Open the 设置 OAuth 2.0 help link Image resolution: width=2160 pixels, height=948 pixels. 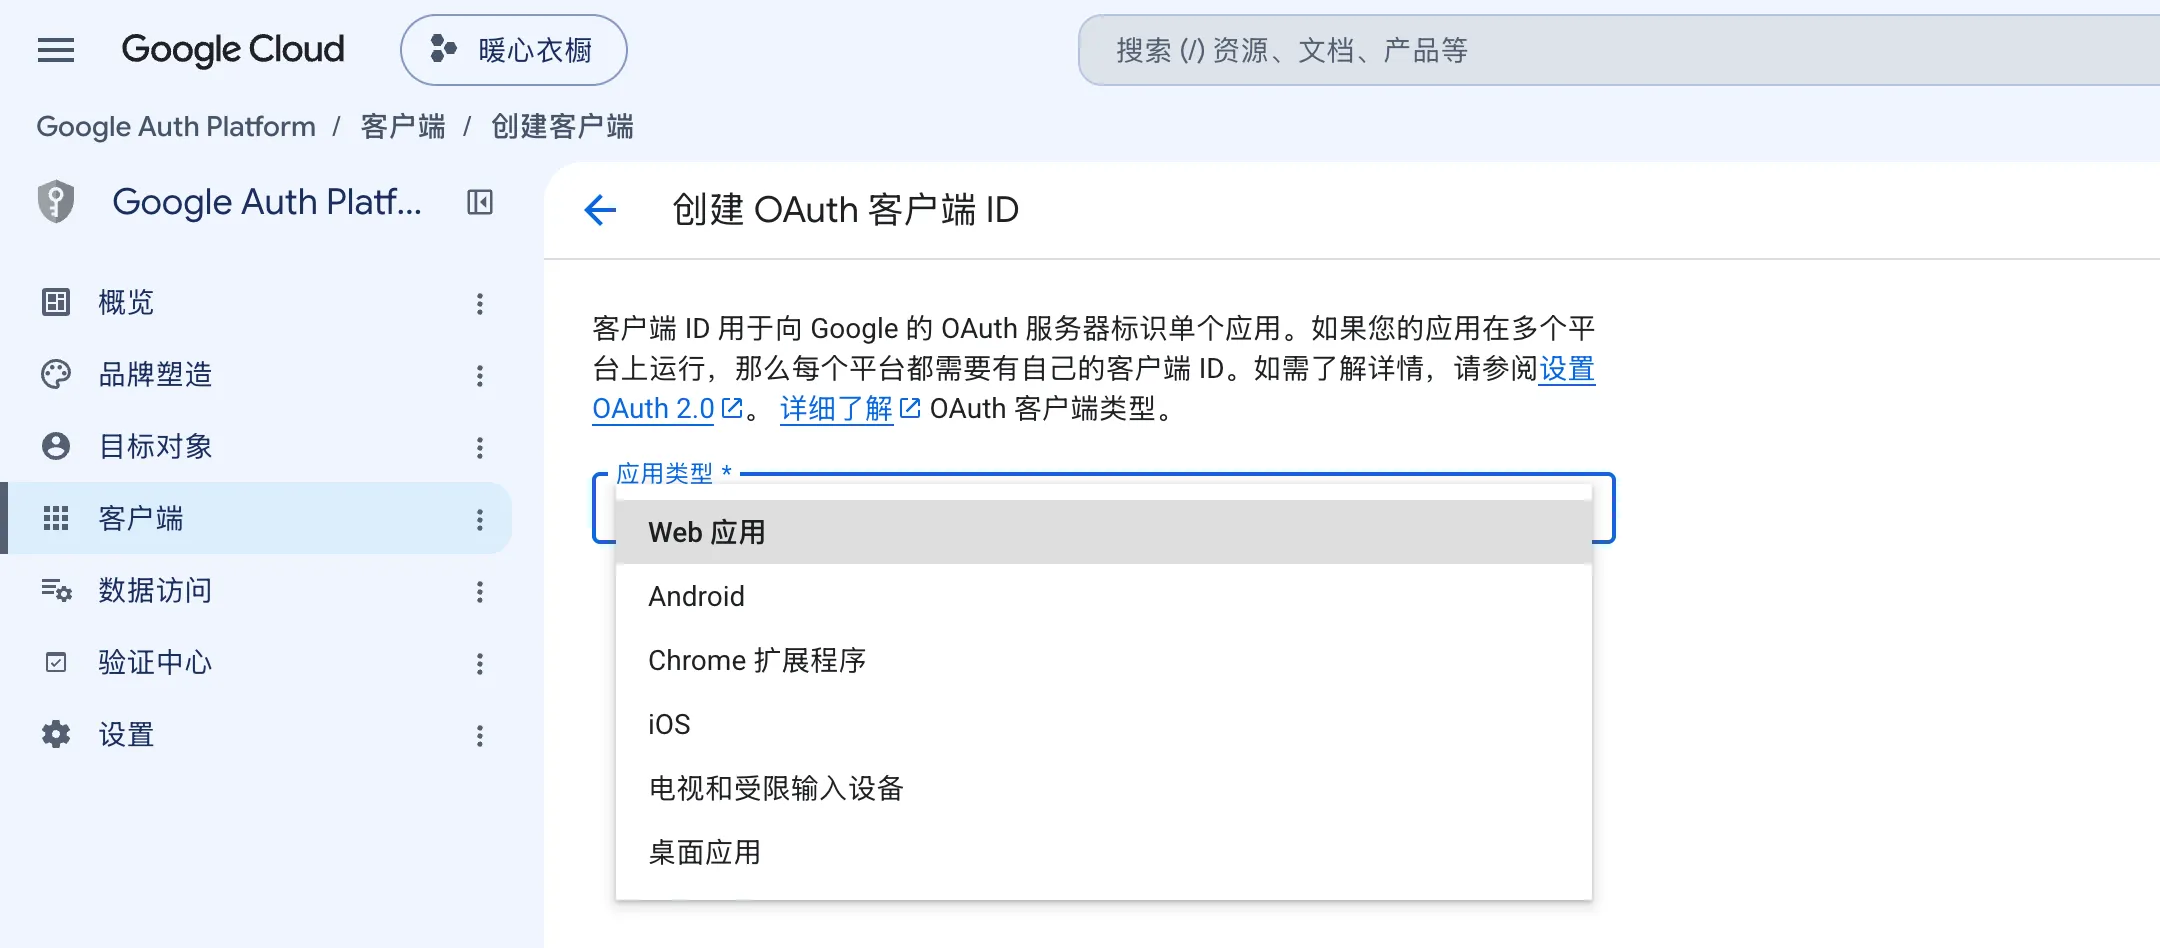tap(653, 408)
